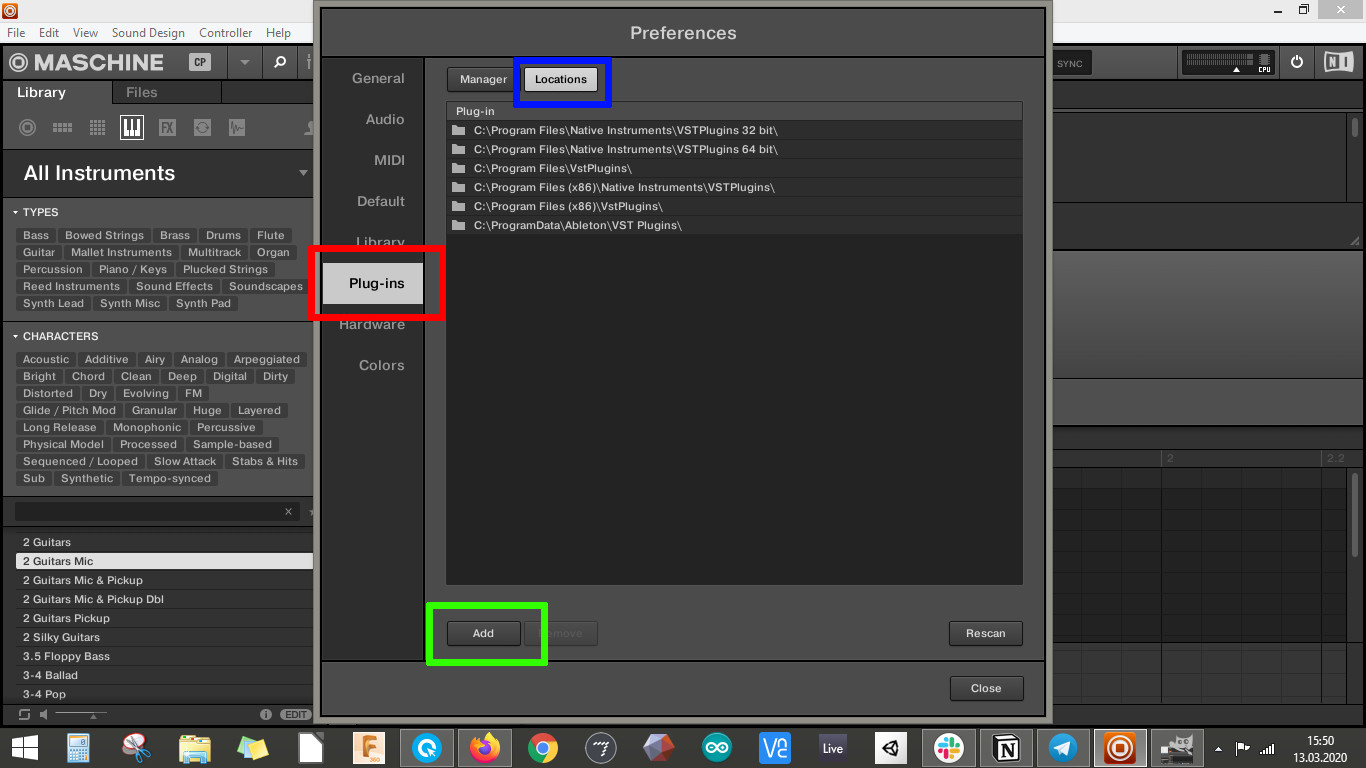
Task: Select the FX effects icon in Library
Action: point(167,127)
